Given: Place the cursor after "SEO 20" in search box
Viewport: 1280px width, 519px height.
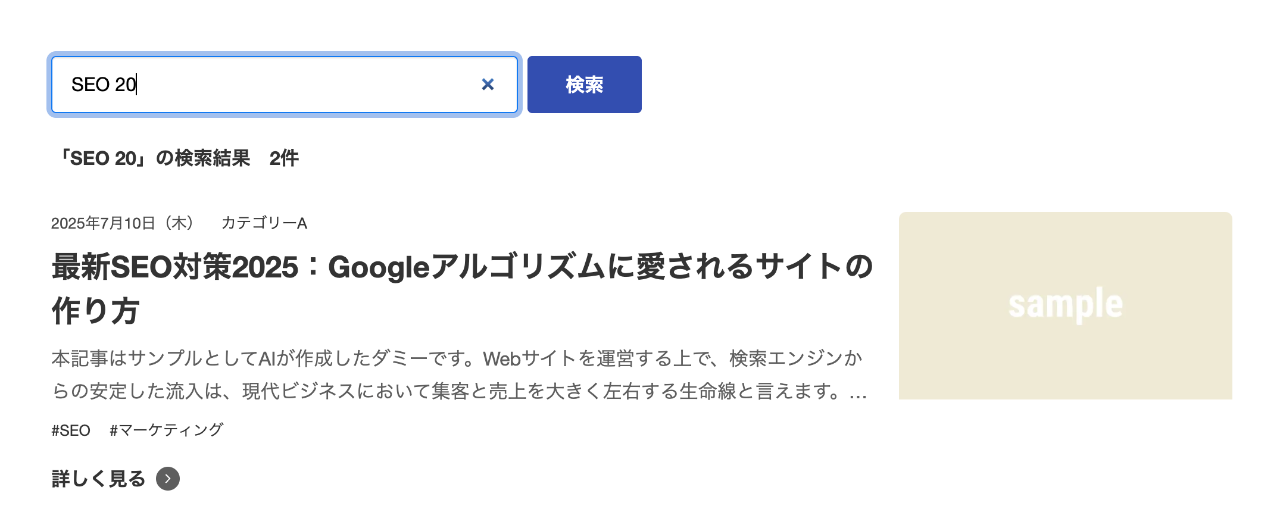Looking at the screenshot, I should (x=137, y=85).
